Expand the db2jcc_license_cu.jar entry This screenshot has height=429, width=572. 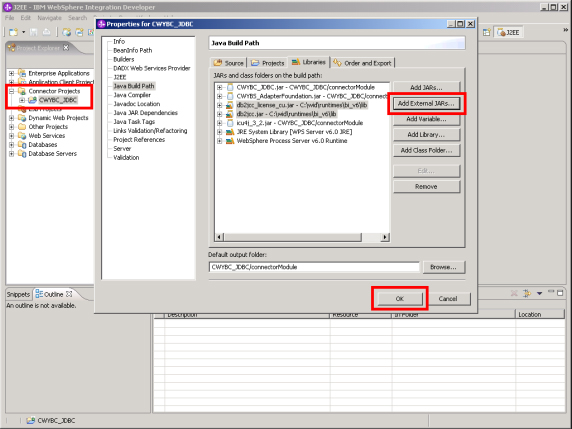tap(219, 105)
